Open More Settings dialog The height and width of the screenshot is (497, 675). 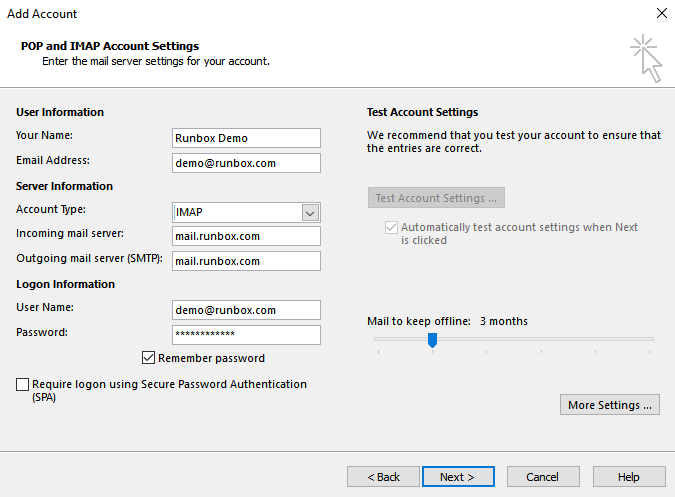(610, 405)
